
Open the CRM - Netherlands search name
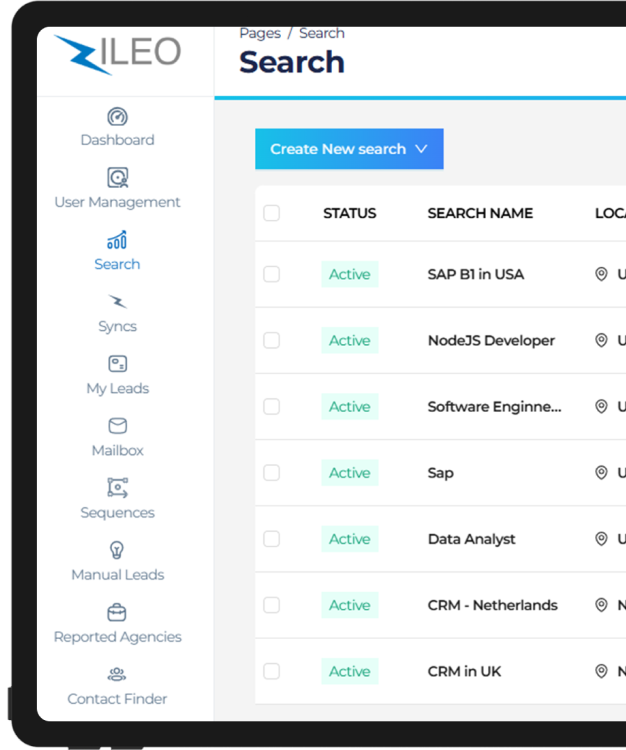(492, 605)
